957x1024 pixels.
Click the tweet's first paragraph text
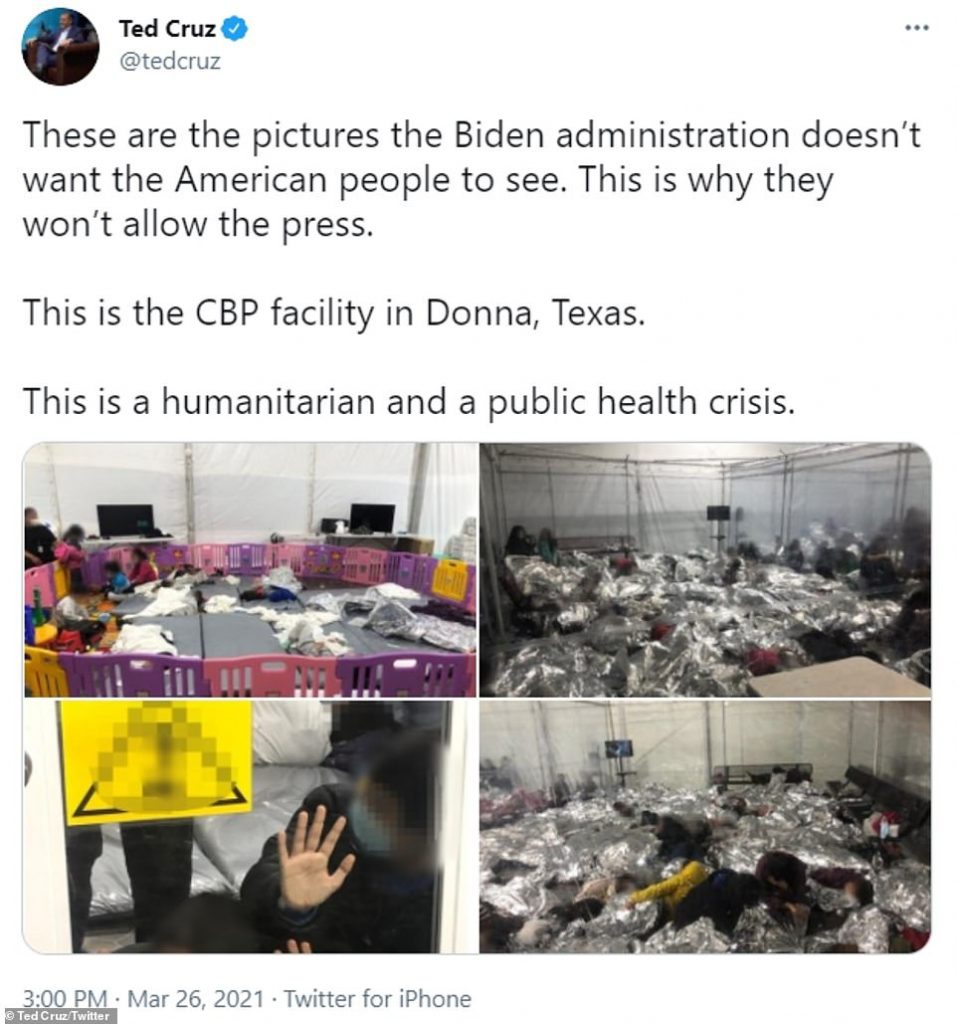[472, 180]
